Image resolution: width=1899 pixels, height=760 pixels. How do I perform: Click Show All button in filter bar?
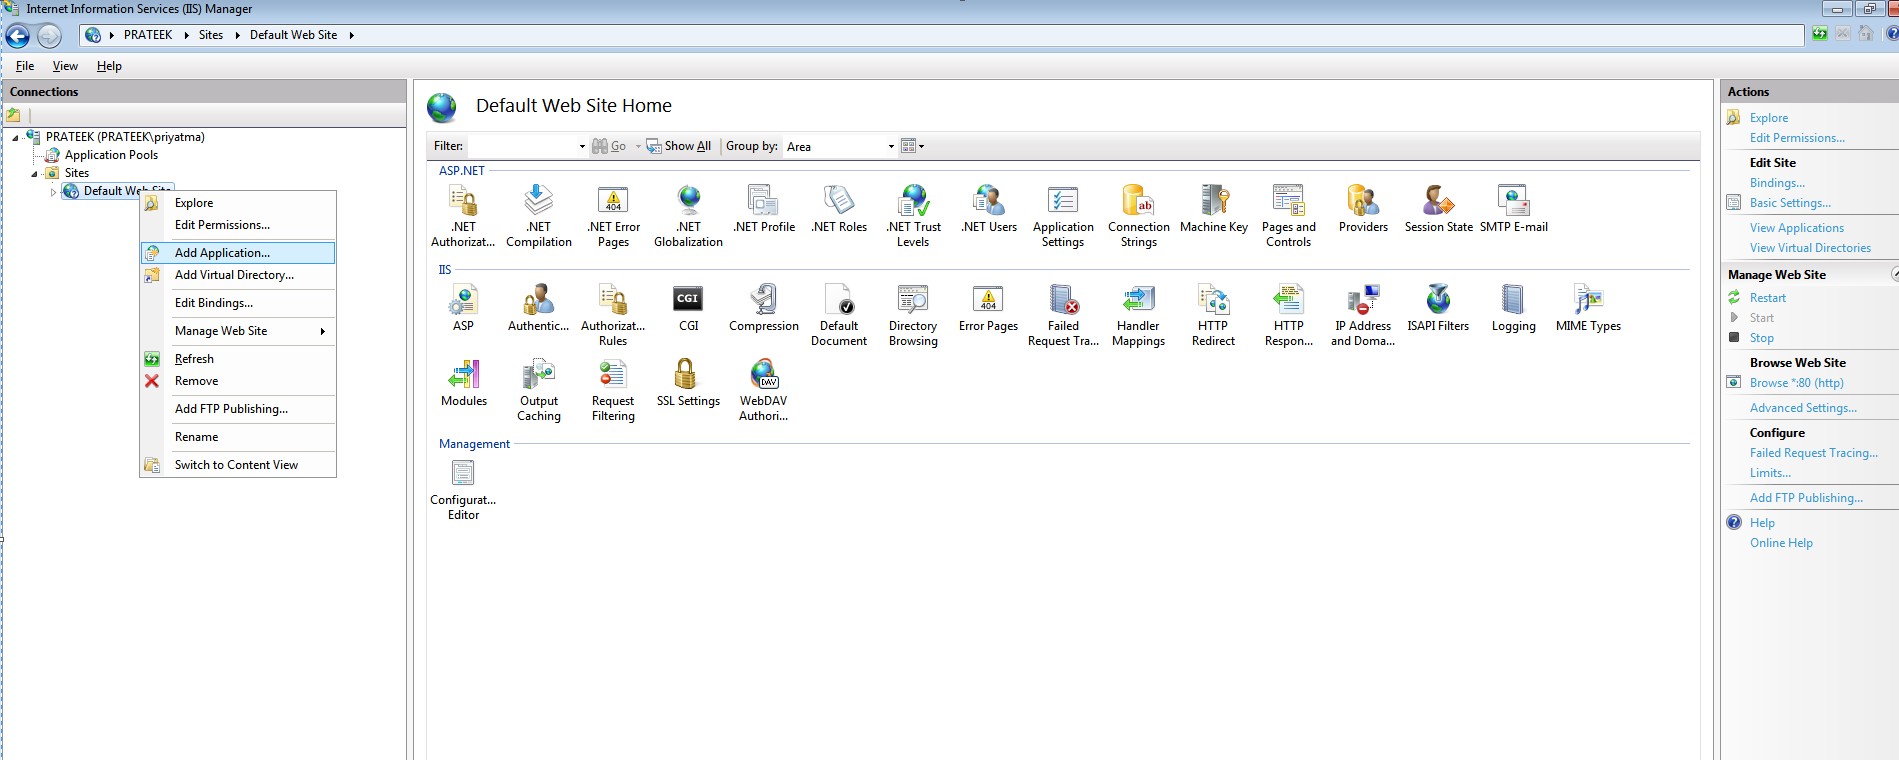(x=679, y=146)
